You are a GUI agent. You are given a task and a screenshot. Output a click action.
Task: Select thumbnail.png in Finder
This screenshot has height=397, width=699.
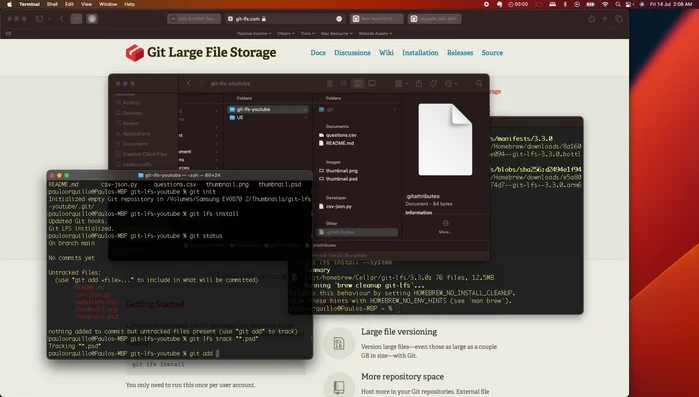click(x=338, y=171)
